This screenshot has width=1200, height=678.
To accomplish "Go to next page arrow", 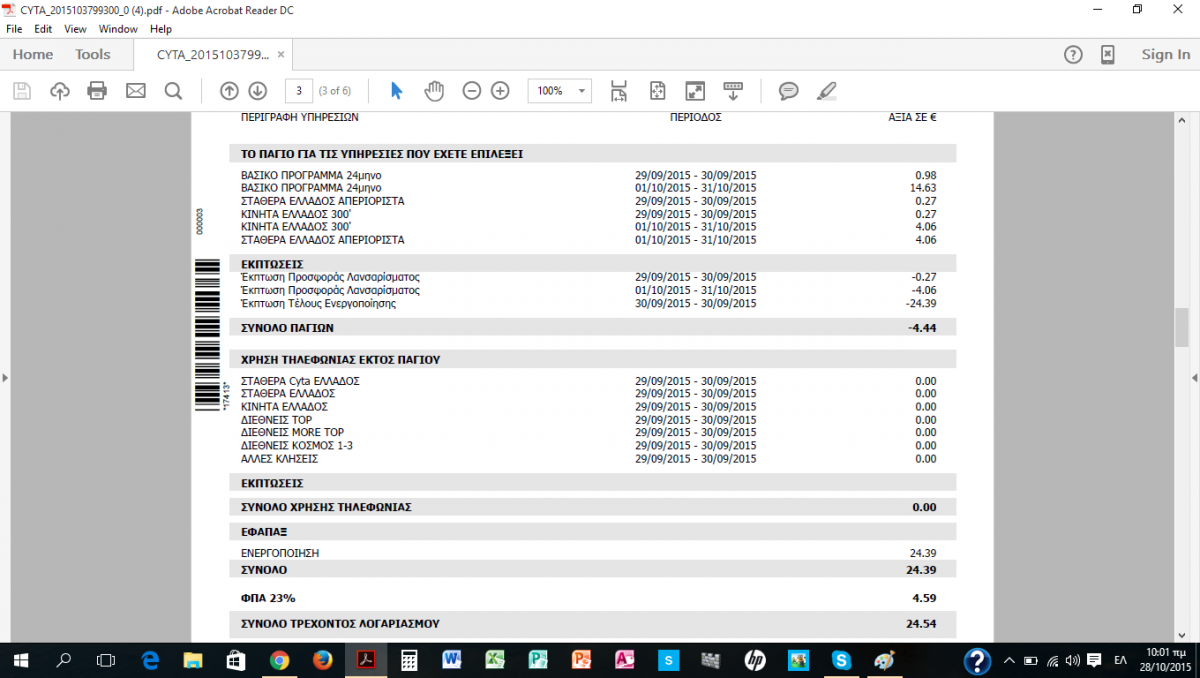I will pos(257,91).
